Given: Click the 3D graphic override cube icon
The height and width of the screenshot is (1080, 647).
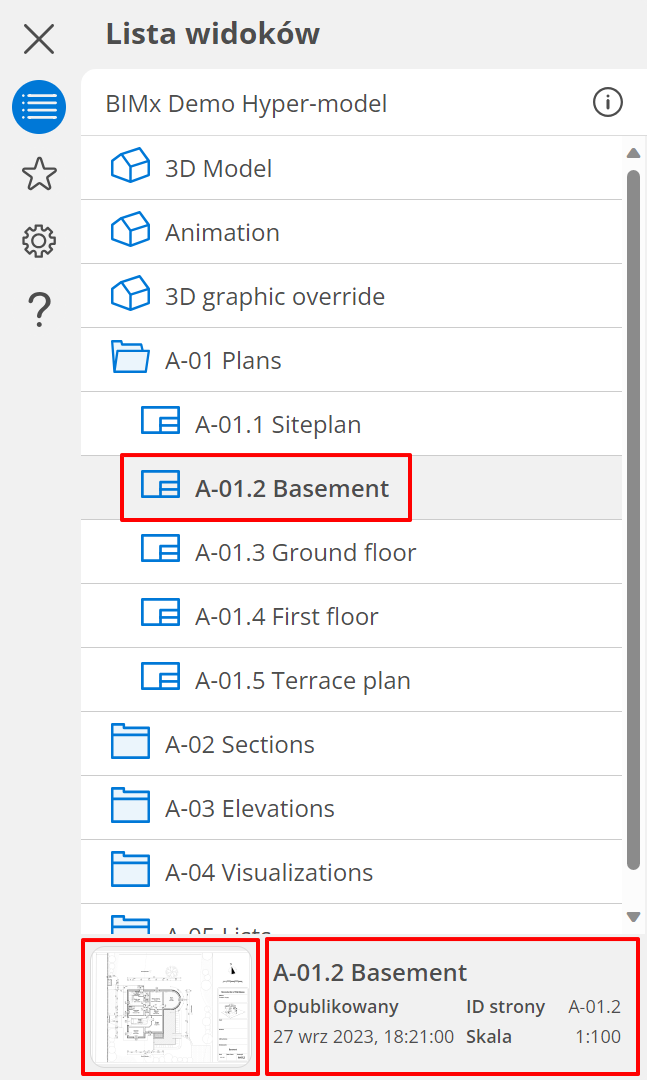Looking at the screenshot, I should tap(130, 296).
